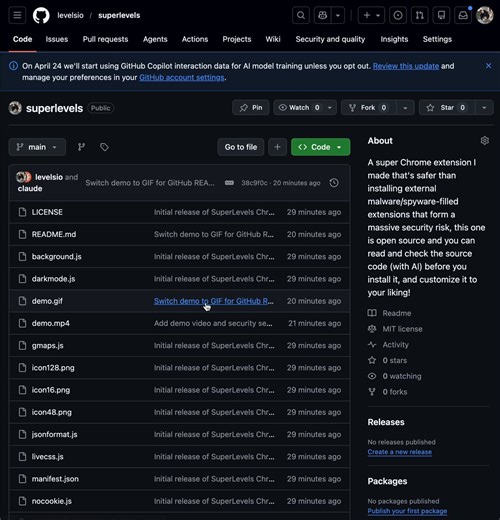Image resolution: width=500 pixels, height=520 pixels.
Task: Open the create new plus menu
Action: click(x=371, y=15)
